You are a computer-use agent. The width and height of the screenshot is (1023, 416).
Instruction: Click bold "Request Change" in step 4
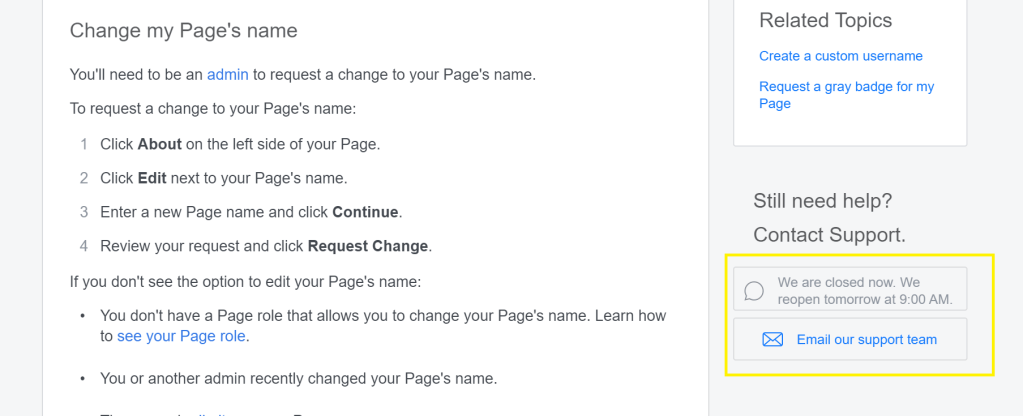[x=368, y=246]
